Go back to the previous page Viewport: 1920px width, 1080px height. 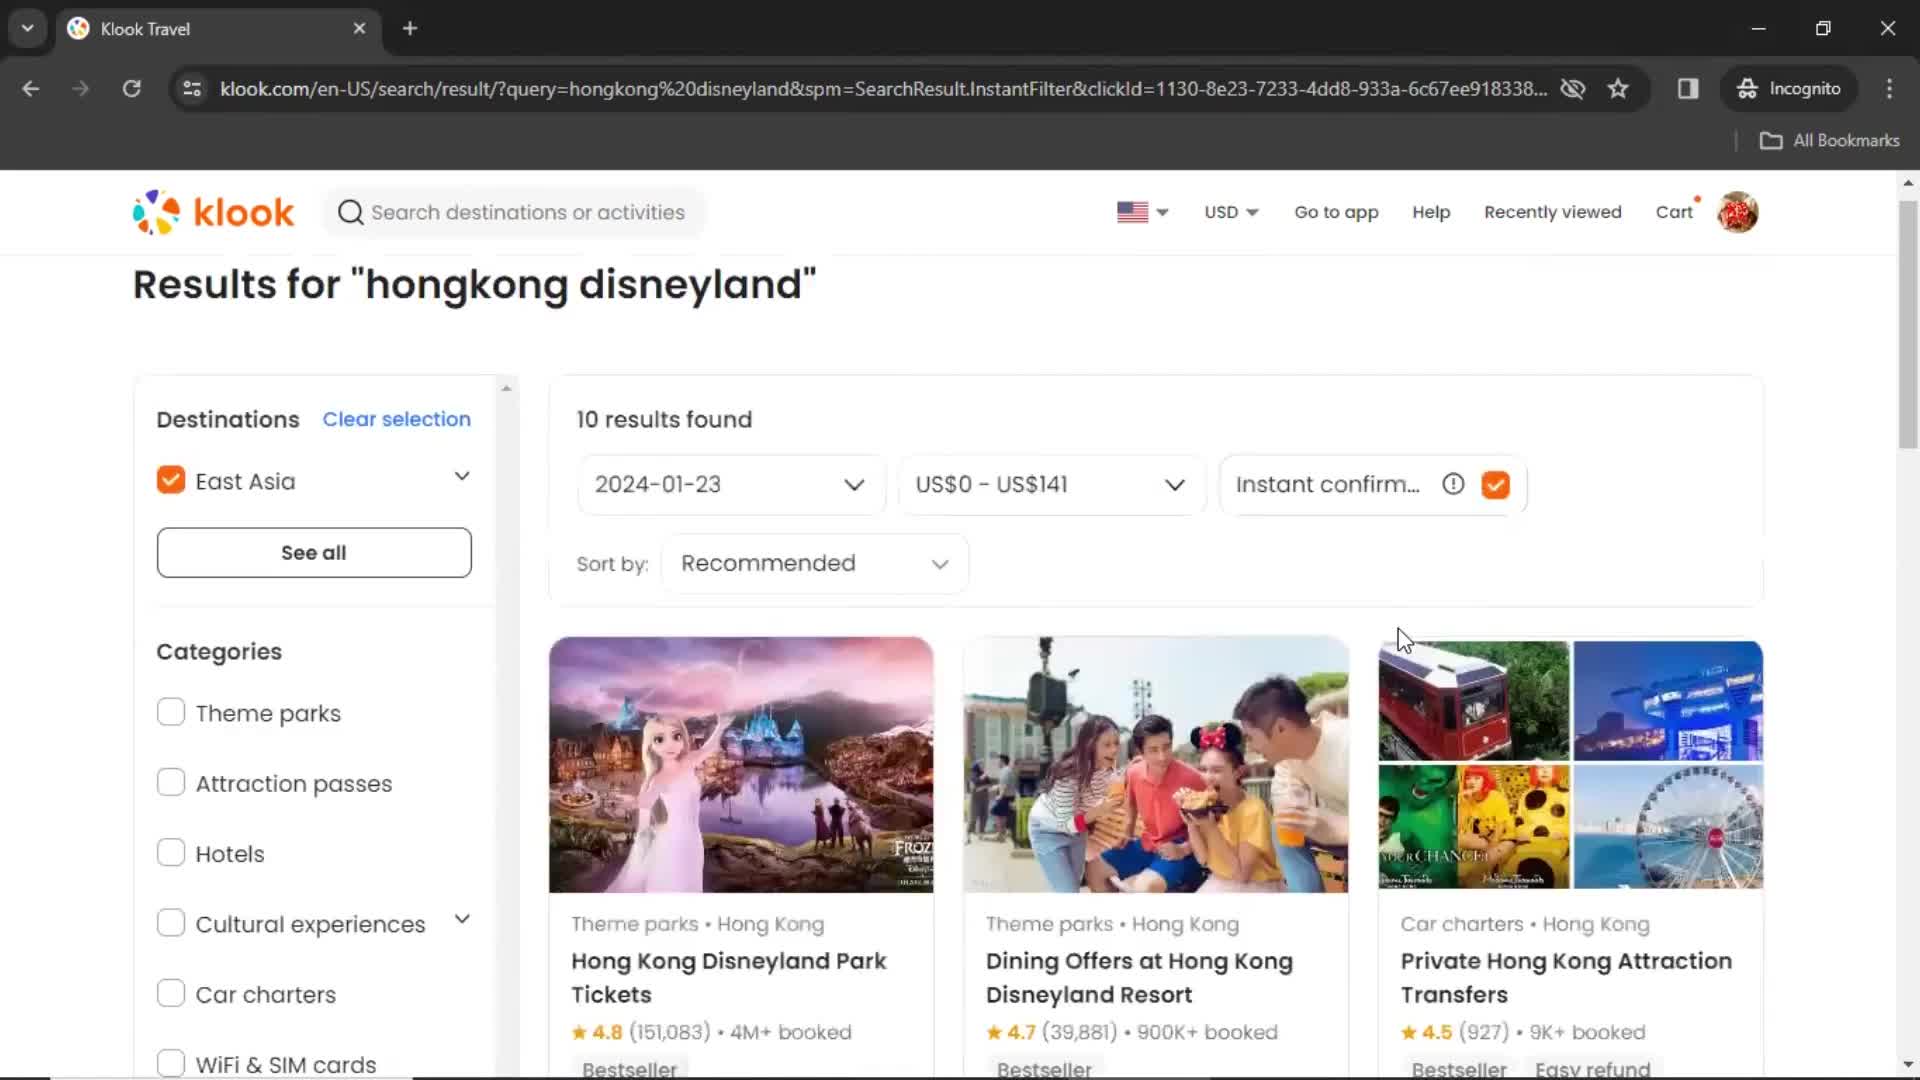tap(31, 89)
